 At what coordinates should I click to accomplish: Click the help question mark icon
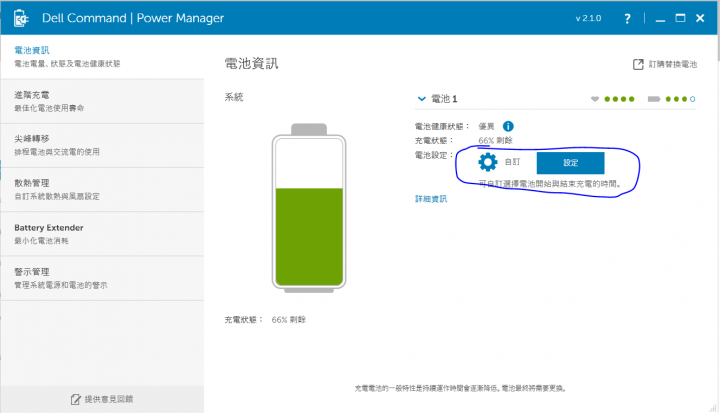(626, 18)
